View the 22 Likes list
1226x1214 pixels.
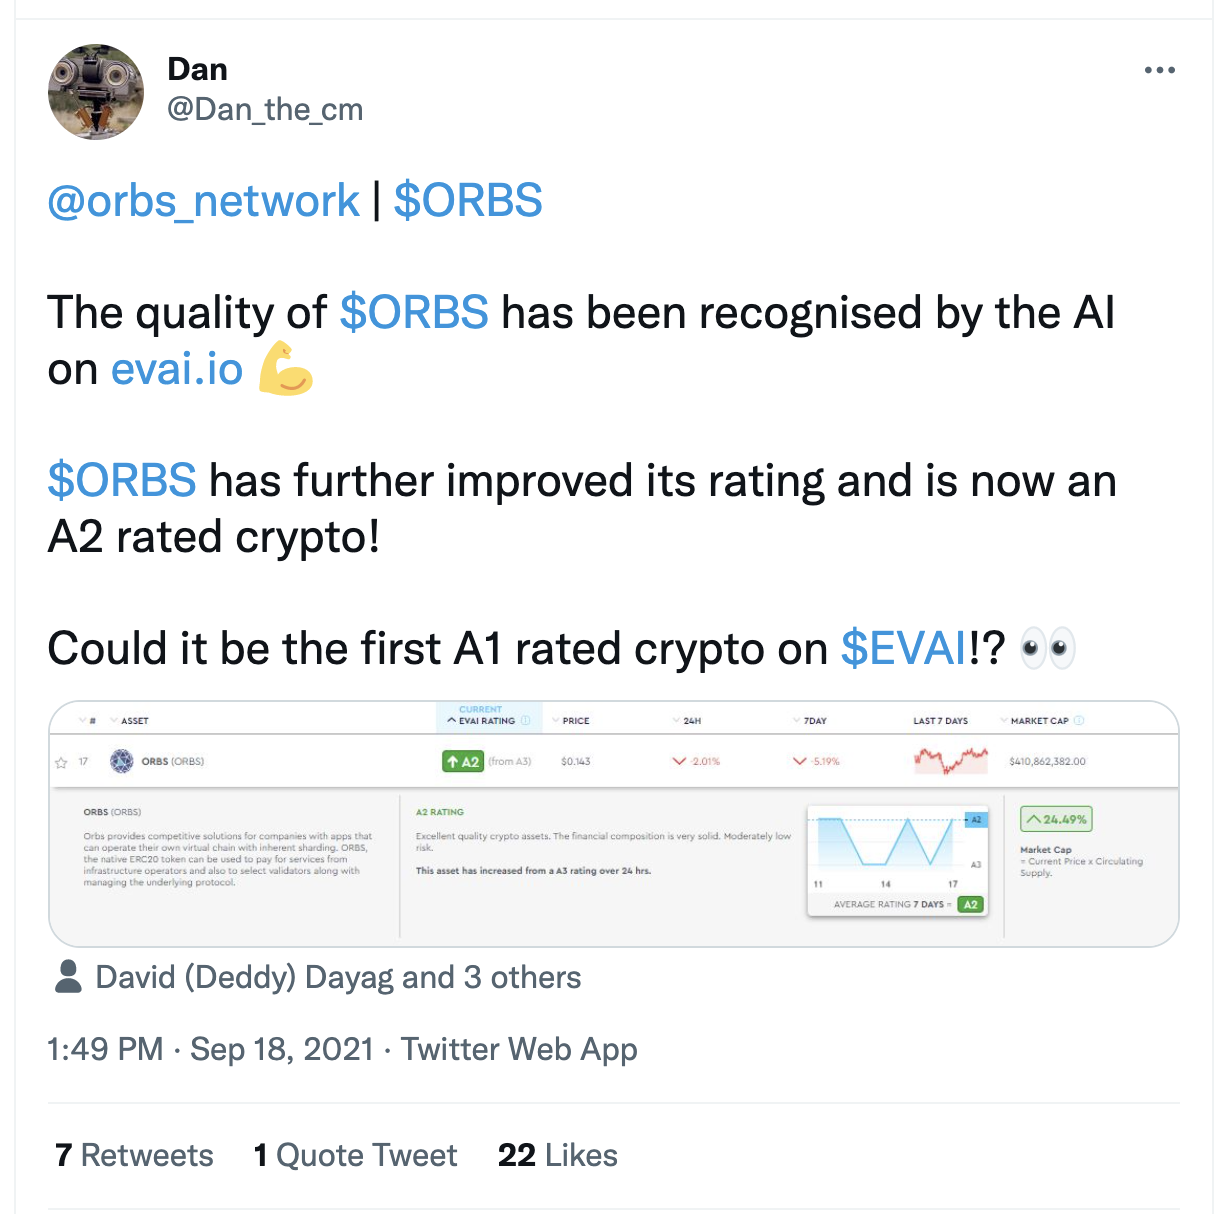(x=558, y=1155)
